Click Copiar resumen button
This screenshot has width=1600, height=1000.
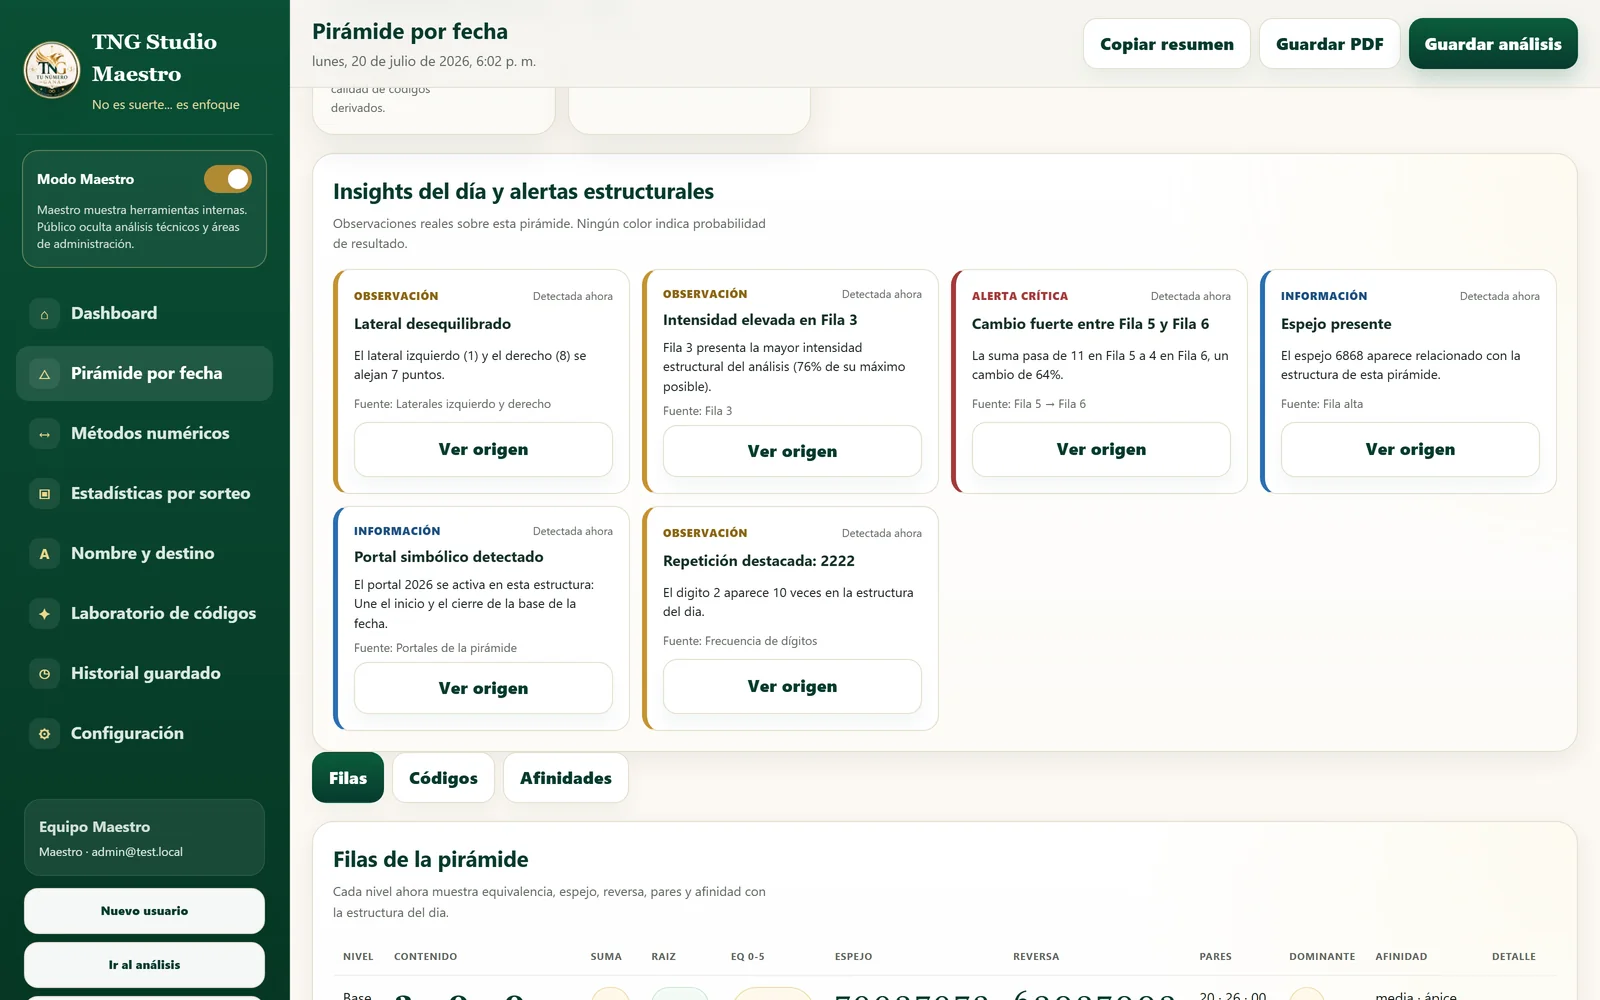[x=1167, y=44]
